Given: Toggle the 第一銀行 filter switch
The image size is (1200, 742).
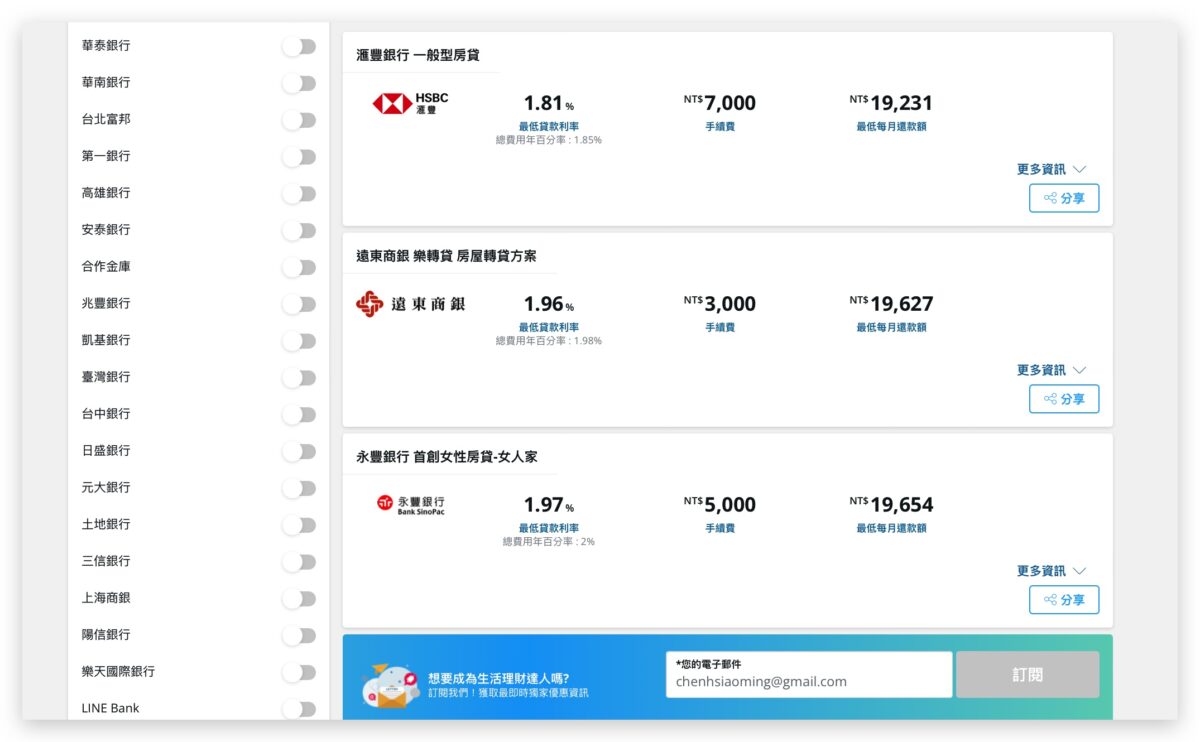Looking at the screenshot, I should coord(299,157).
